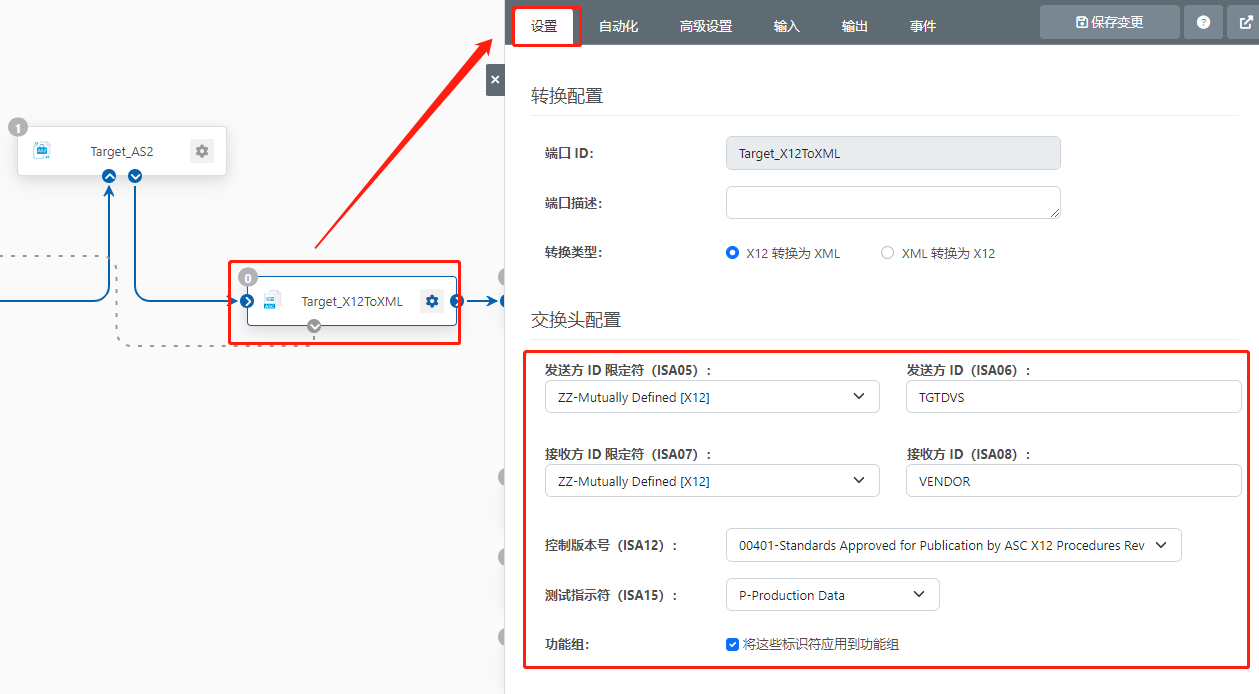1259x694 pixels.
Task: Expand 控制版本号 (ISA12) dropdown
Action: pyautogui.click(x=952, y=546)
